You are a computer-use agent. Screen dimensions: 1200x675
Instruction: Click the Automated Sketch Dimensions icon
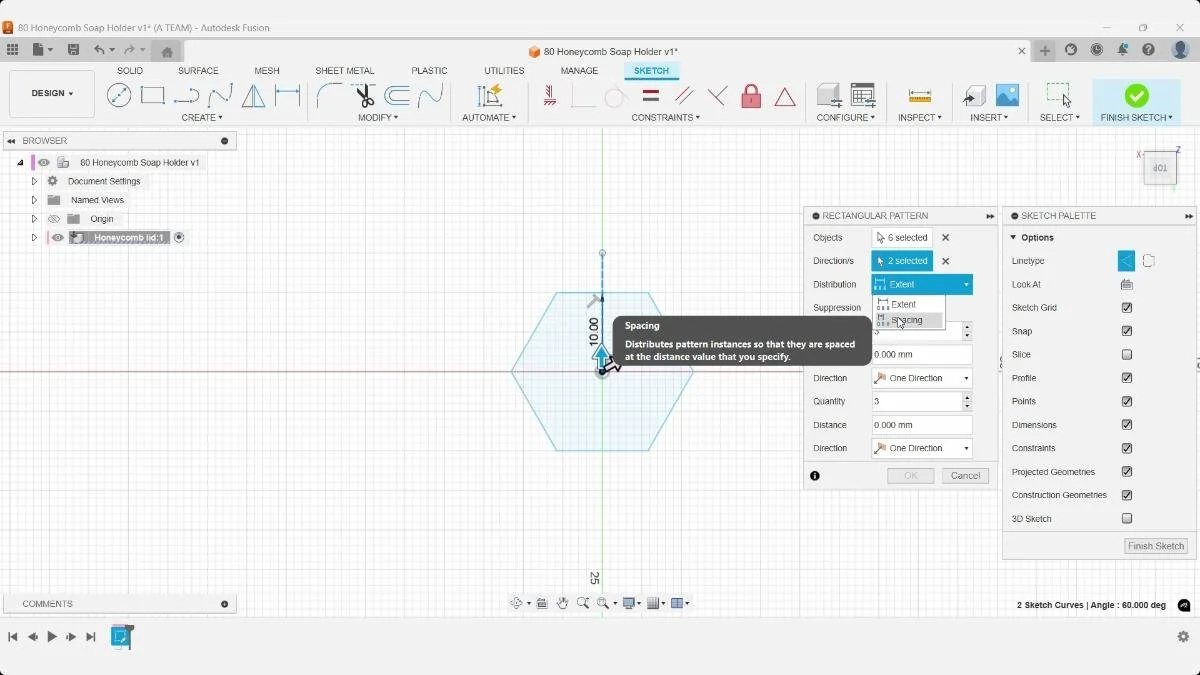point(489,95)
